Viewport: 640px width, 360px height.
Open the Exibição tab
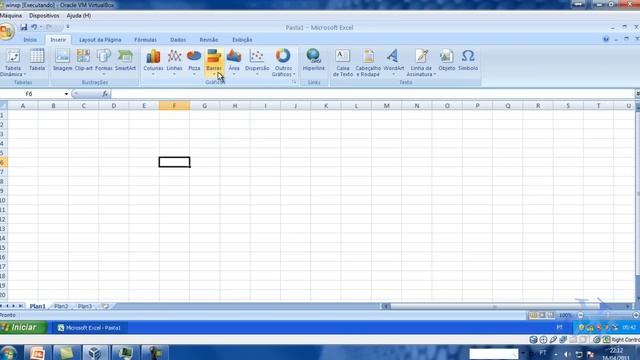(x=242, y=40)
